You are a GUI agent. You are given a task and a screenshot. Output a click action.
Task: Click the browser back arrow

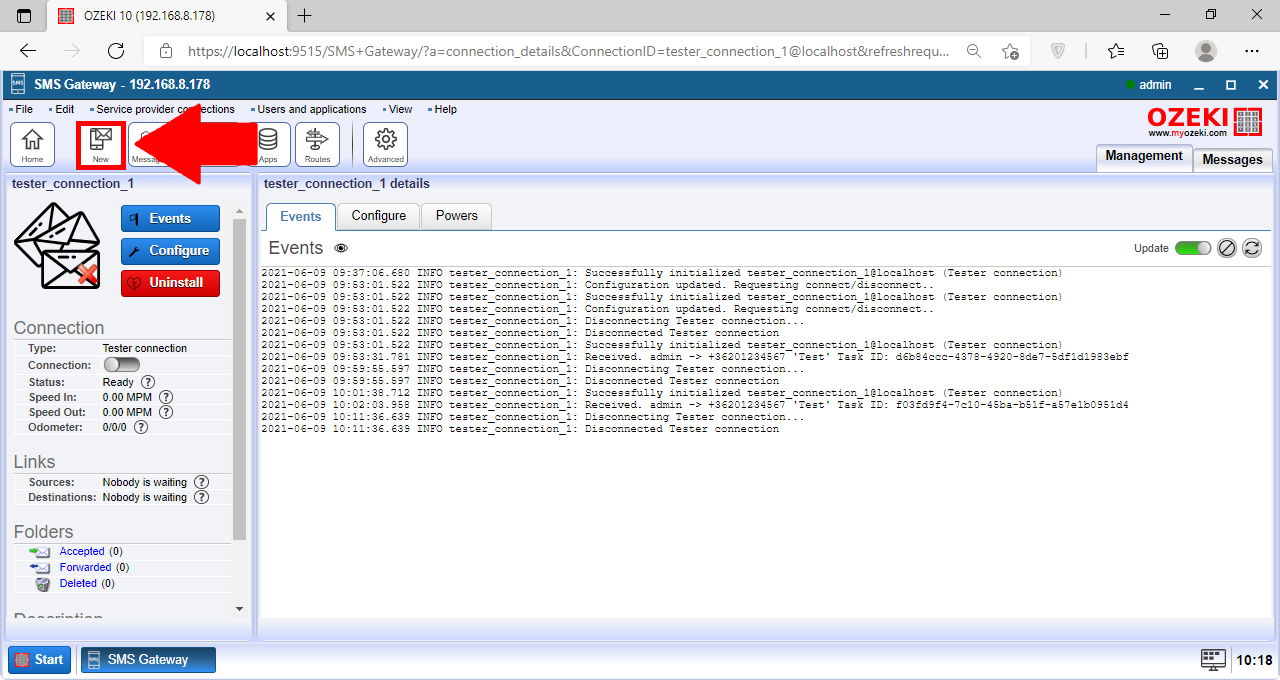(x=28, y=51)
